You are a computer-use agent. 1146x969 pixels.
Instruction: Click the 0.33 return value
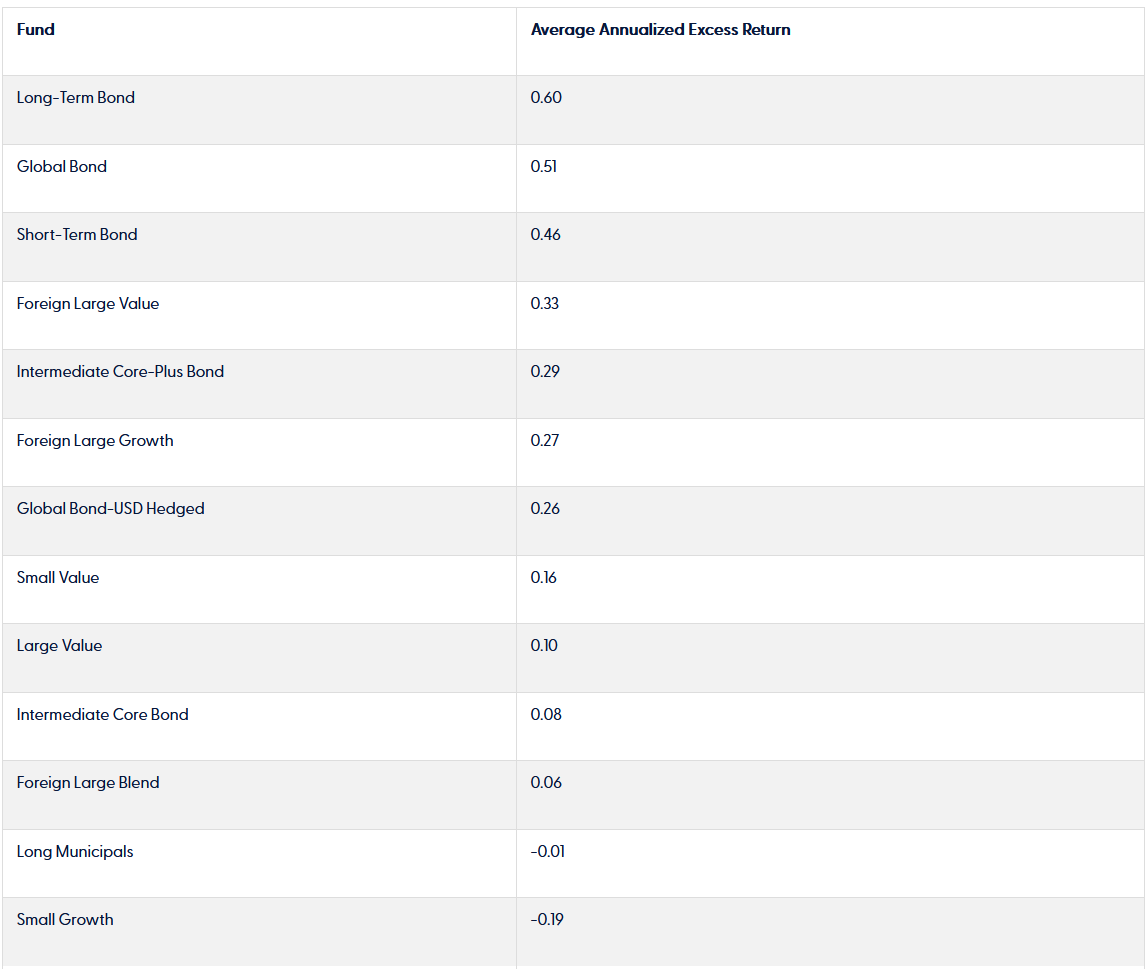coord(545,304)
